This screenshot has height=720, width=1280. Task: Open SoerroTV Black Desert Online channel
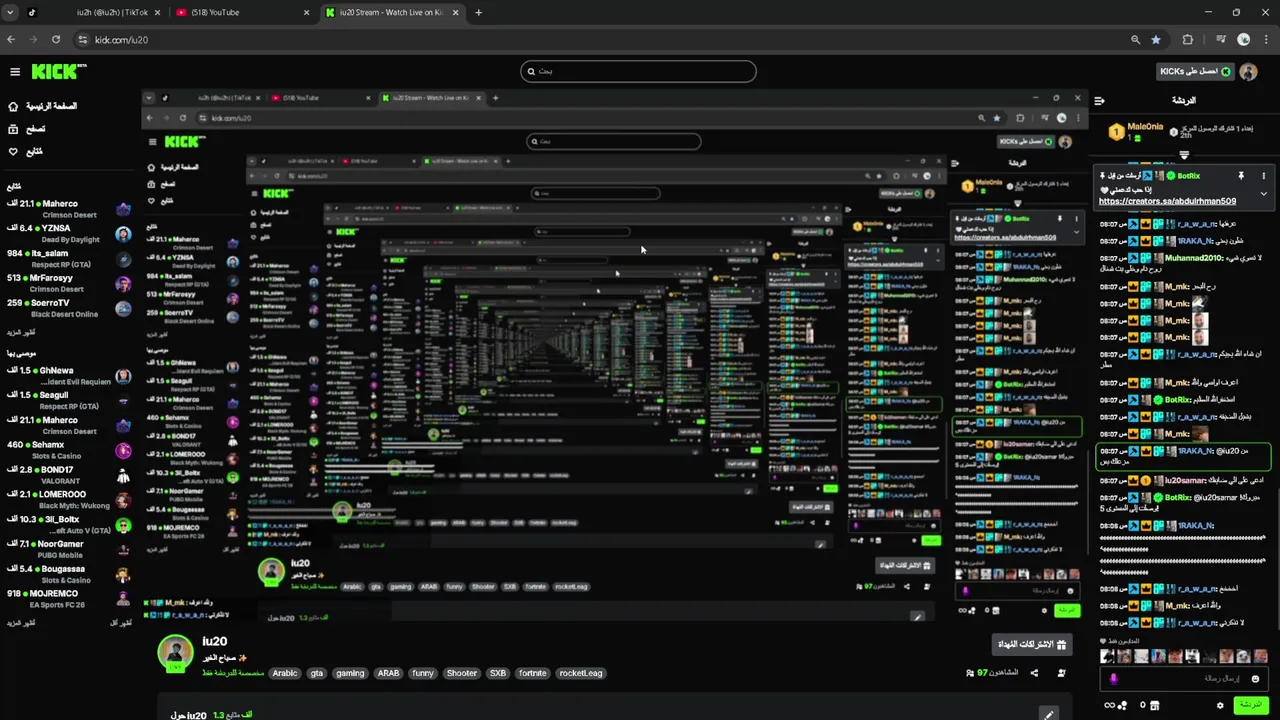68,308
